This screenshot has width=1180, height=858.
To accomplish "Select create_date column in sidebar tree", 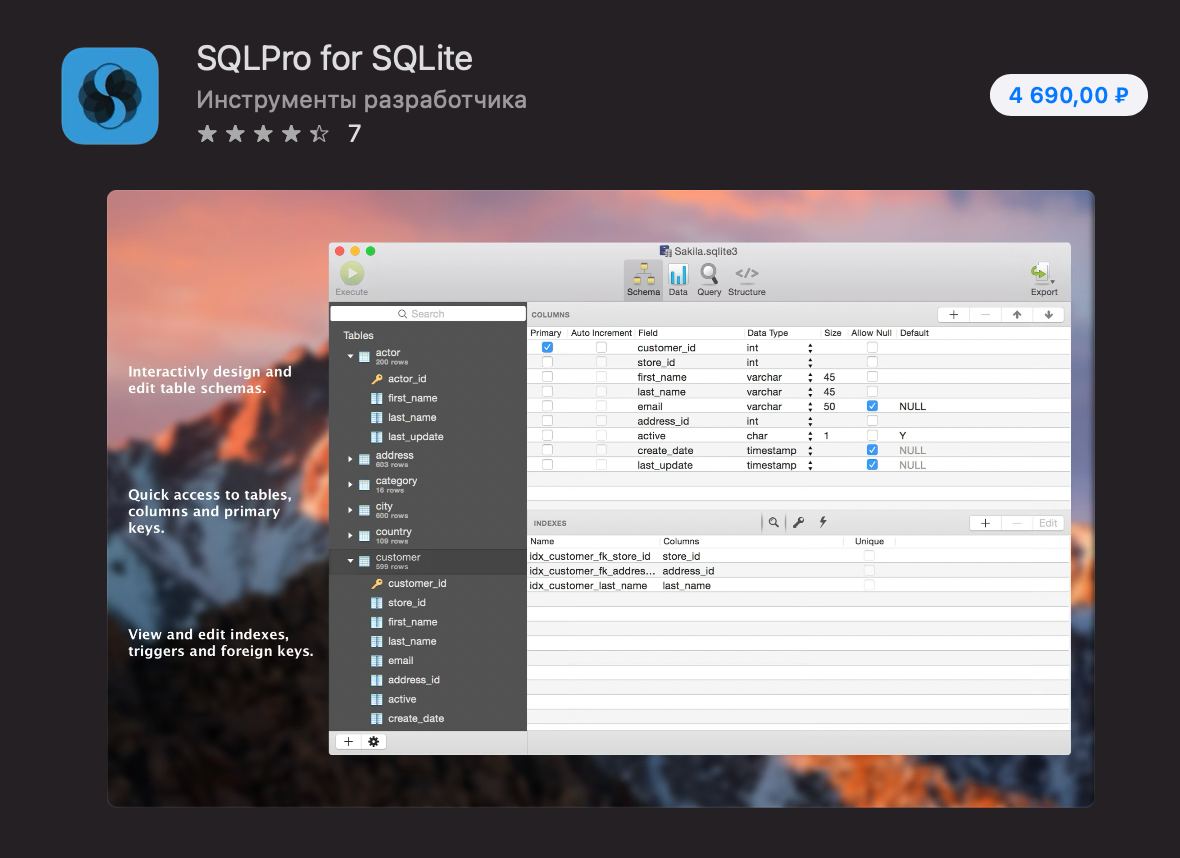I will (x=416, y=719).
